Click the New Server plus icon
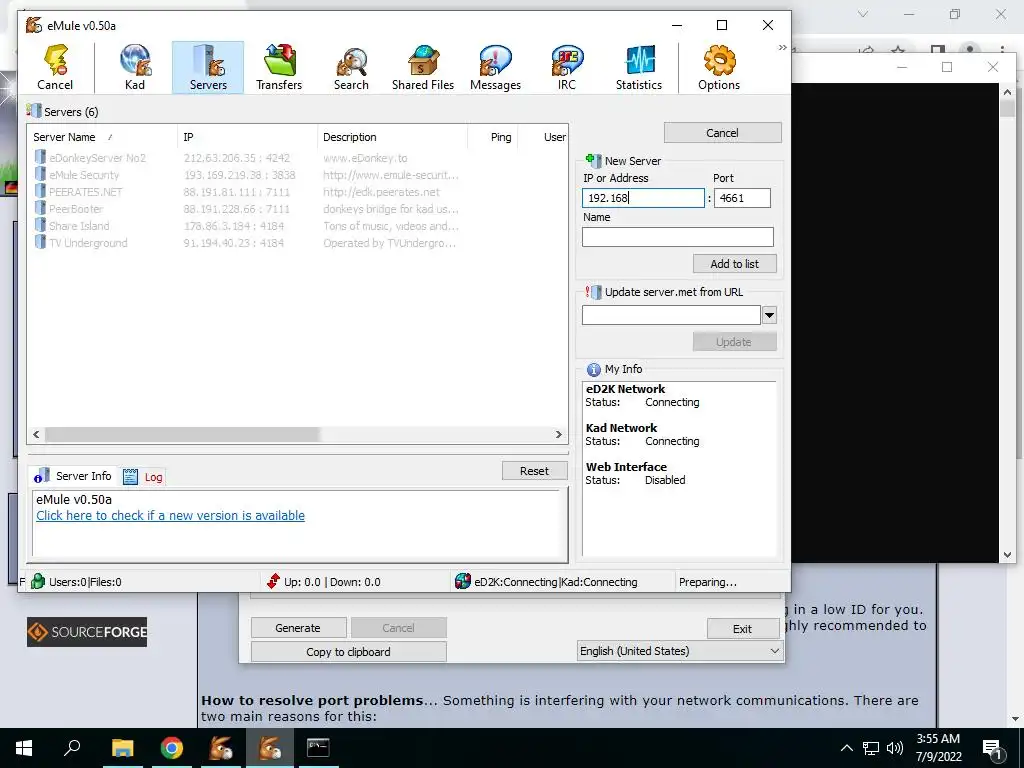Viewport: 1024px width, 768px height. coord(593,160)
